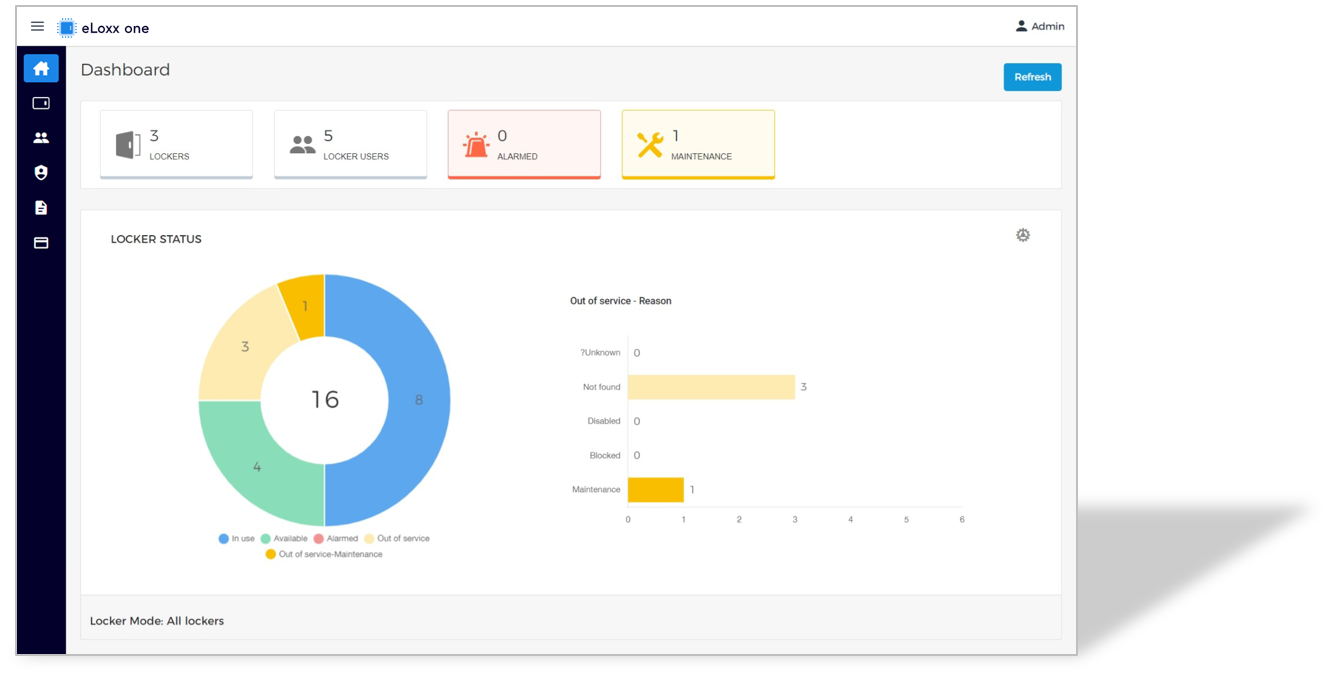Click the Refresh button
Image resolution: width=1337 pixels, height=694 pixels.
(x=1032, y=77)
